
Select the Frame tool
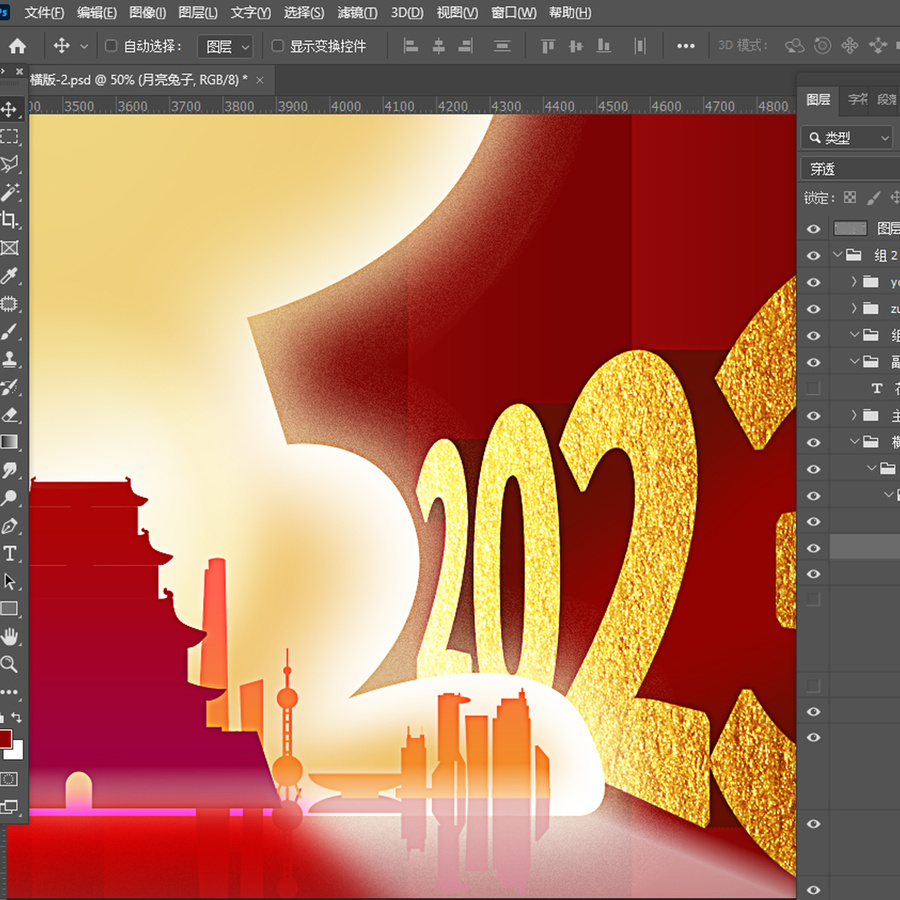tap(9, 248)
